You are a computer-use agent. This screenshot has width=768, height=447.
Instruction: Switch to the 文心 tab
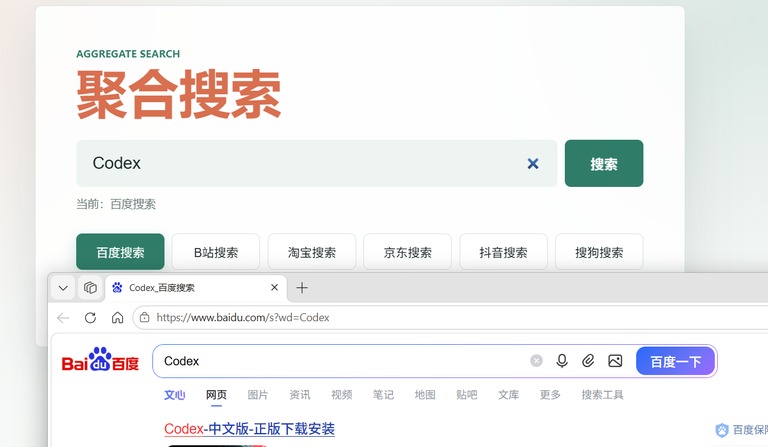tap(174, 395)
